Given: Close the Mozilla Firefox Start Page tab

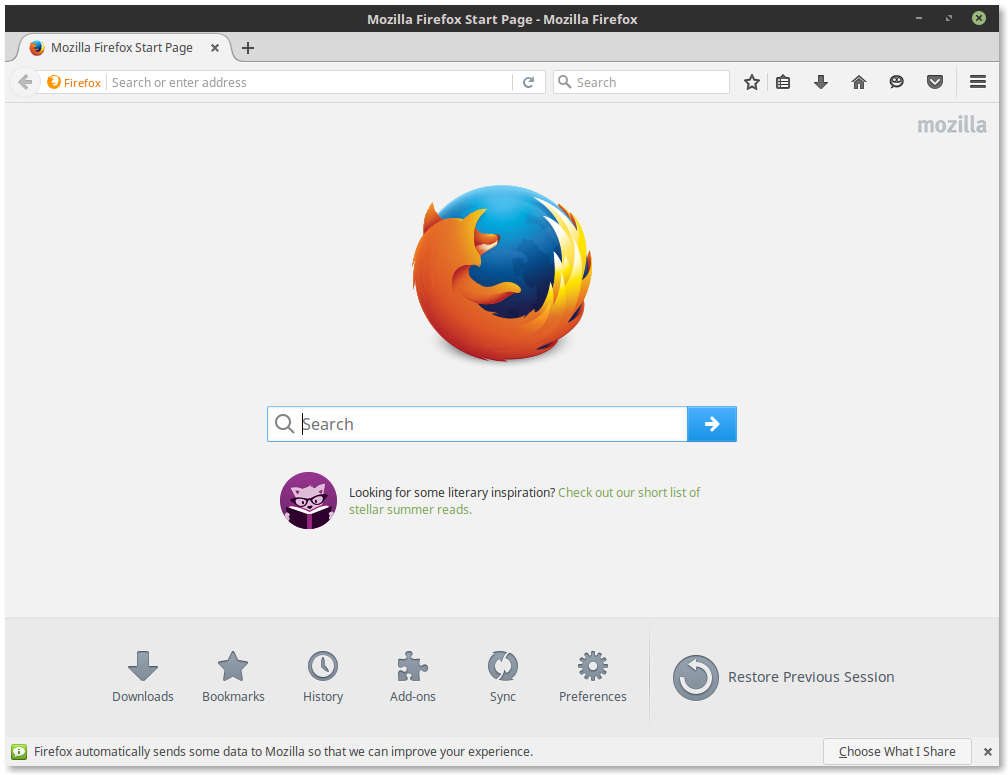Looking at the screenshot, I should tap(215, 48).
